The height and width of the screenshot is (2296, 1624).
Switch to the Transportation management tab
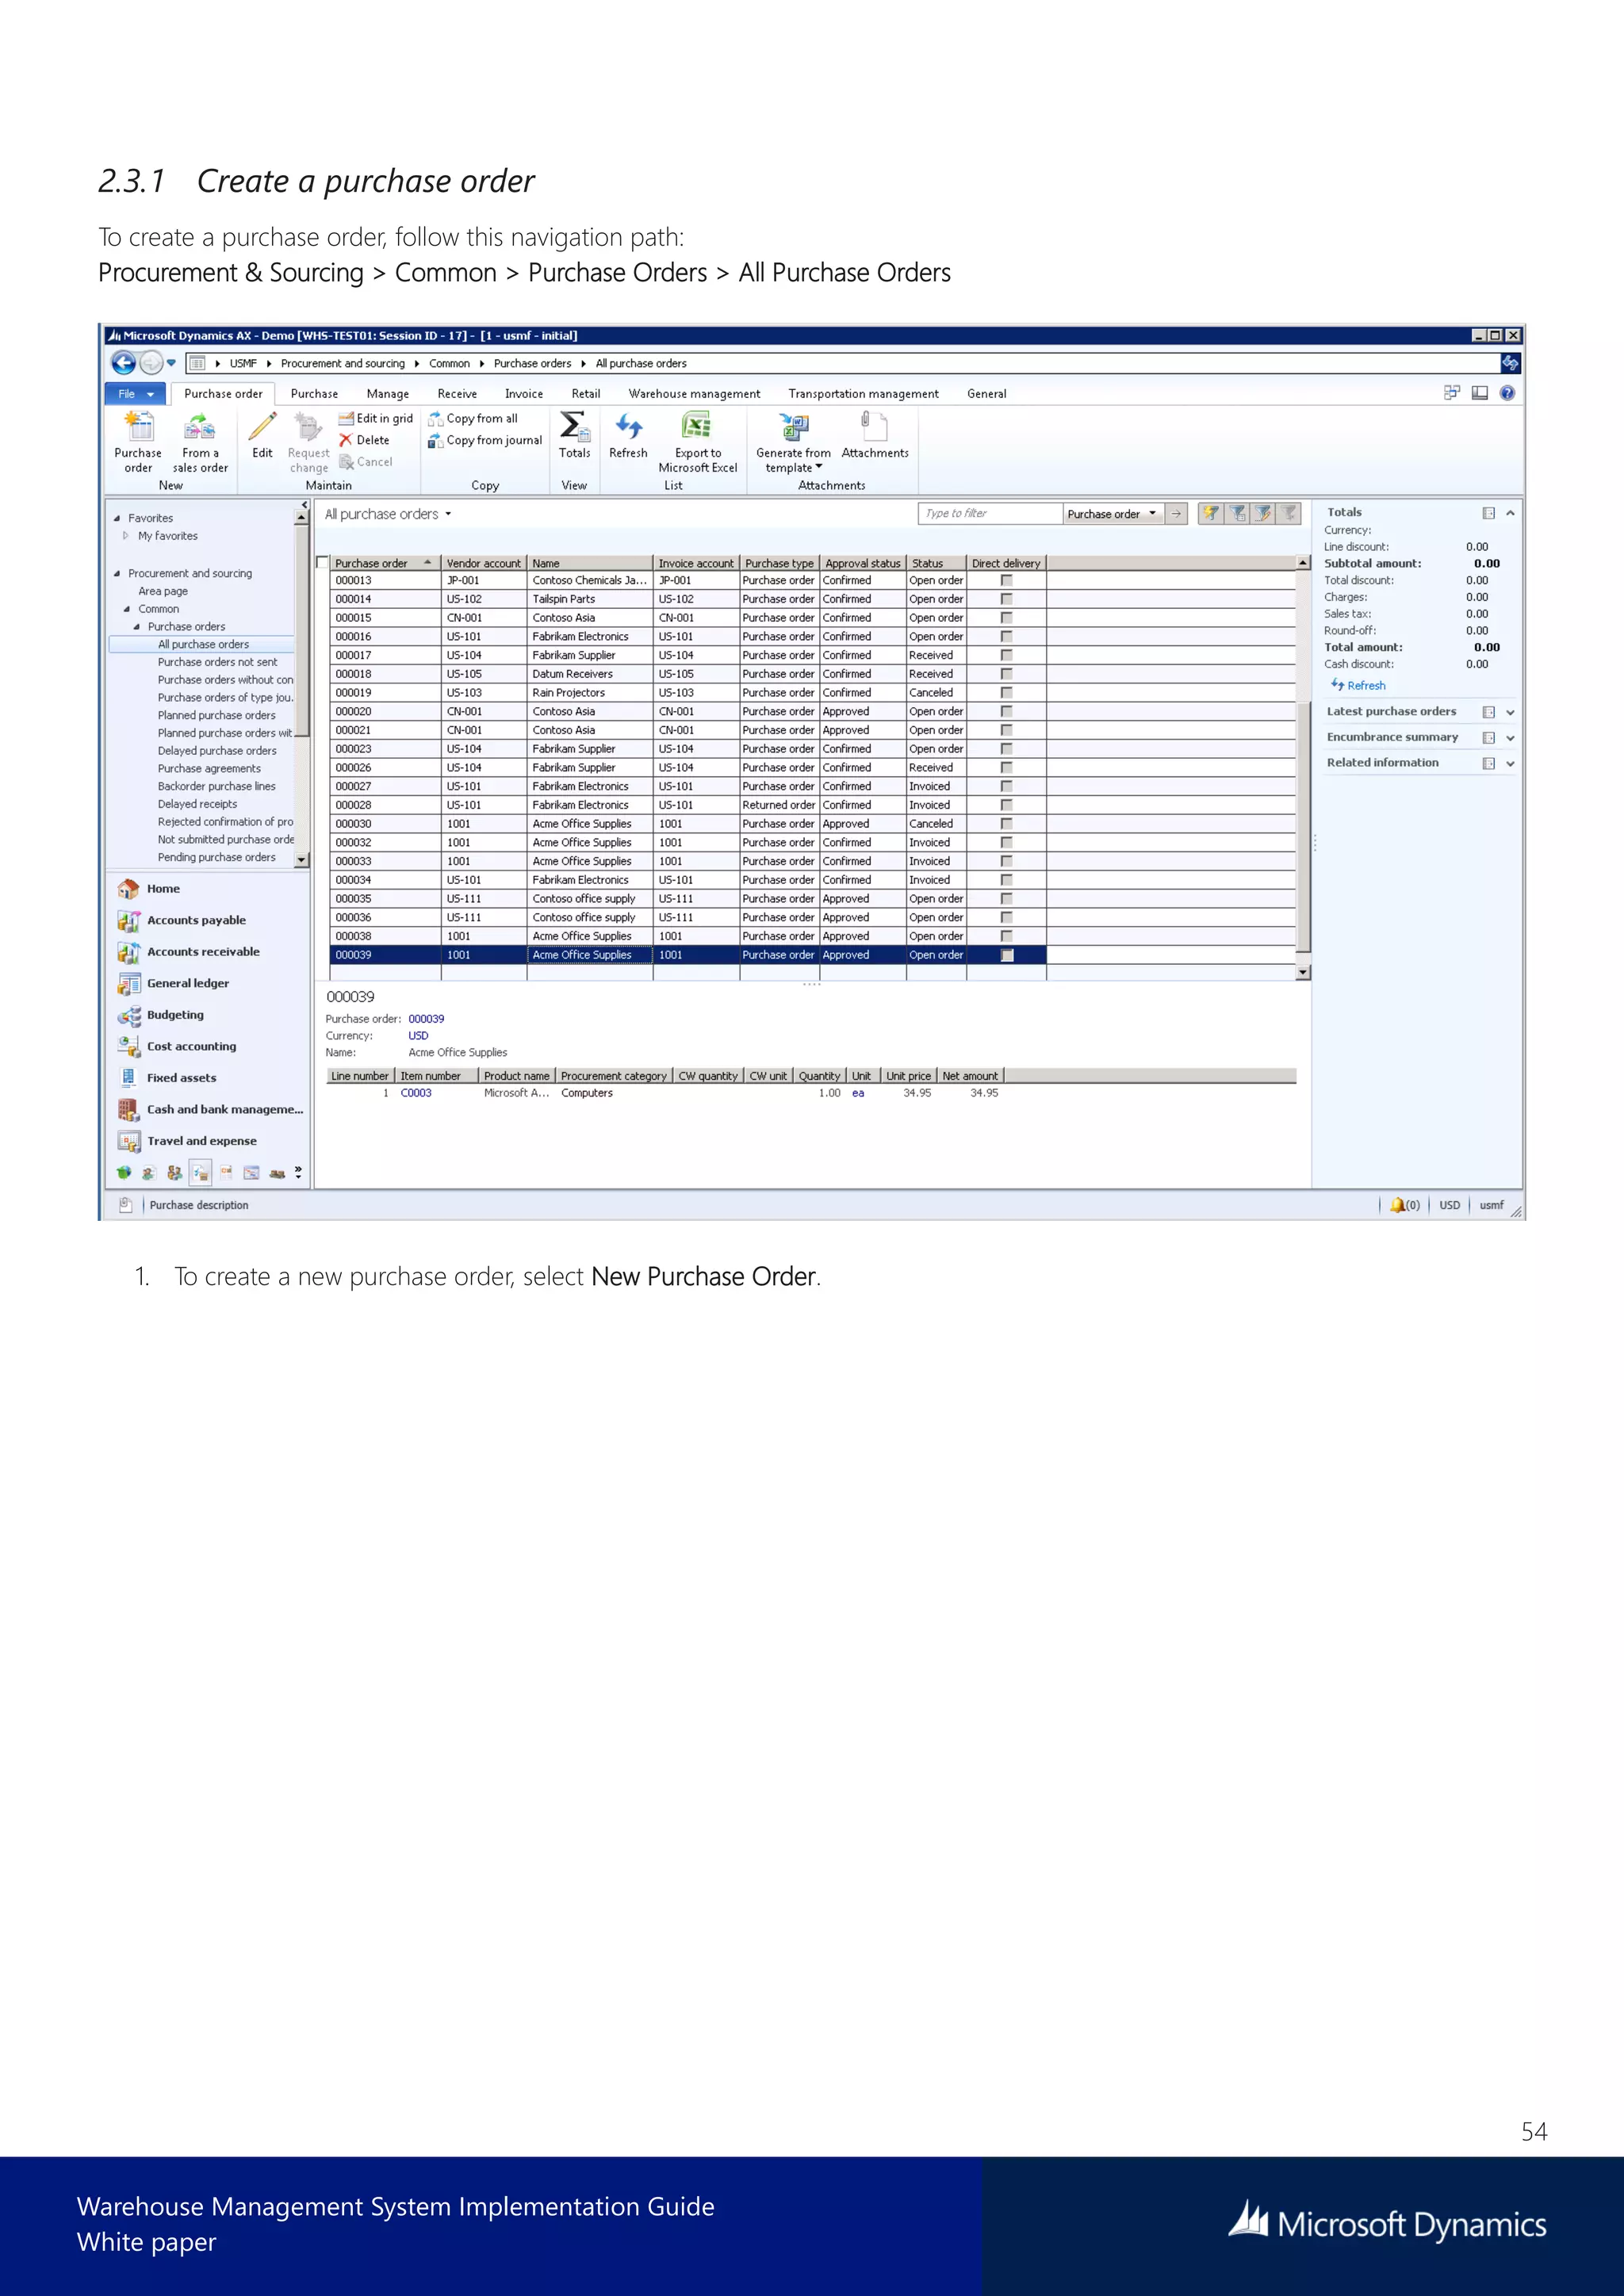(863, 394)
